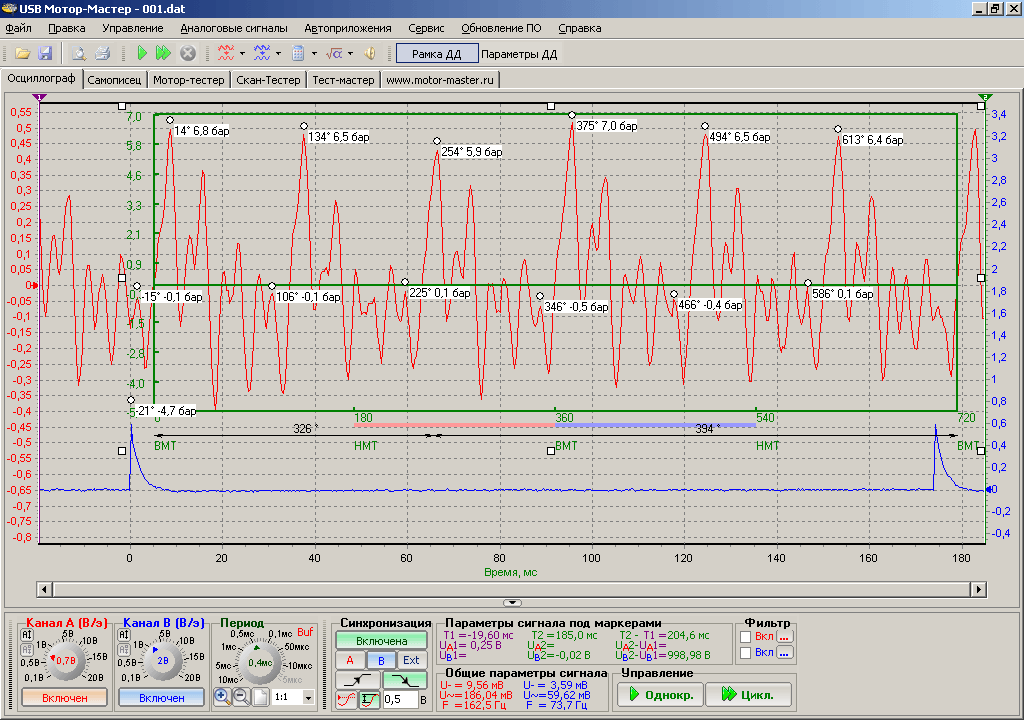Open the 1:1 zoom ratio dropdown
Image resolution: width=1024 pixels, height=720 pixels.
click(x=308, y=698)
